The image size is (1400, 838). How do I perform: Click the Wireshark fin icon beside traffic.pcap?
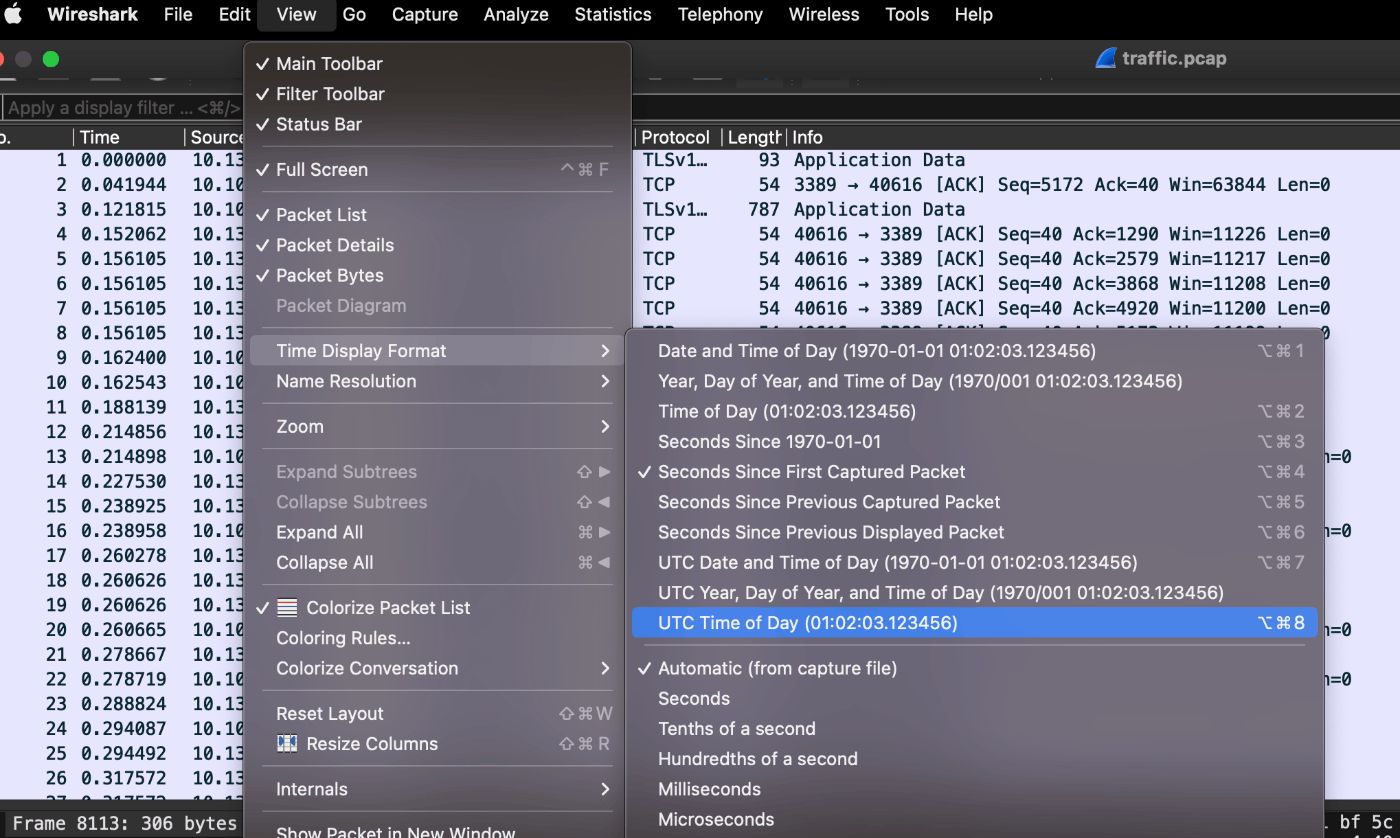pyautogui.click(x=1105, y=58)
